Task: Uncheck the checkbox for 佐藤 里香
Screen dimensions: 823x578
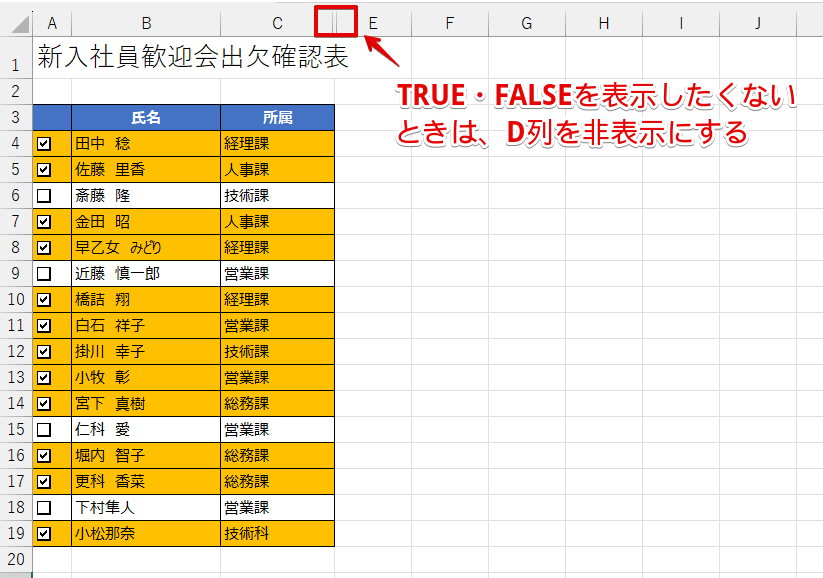Action: 44,170
